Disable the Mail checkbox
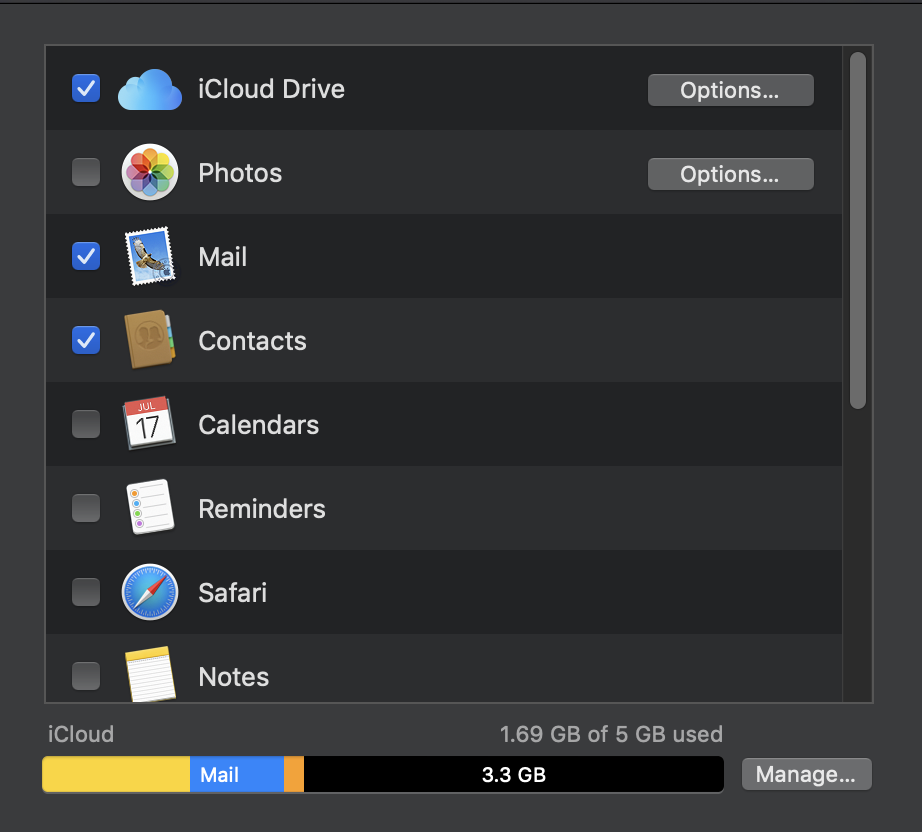 86,256
